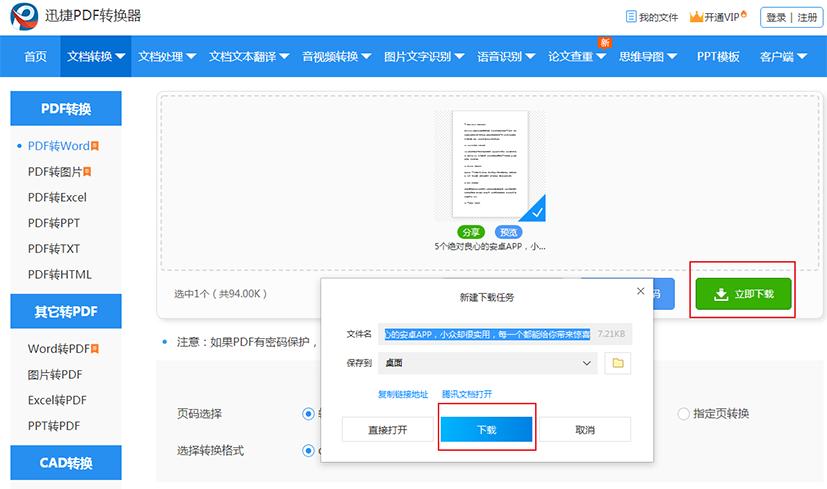This screenshot has width=827, height=489.
Task: Click the 新 badge above 论文查重
Action: (605, 42)
